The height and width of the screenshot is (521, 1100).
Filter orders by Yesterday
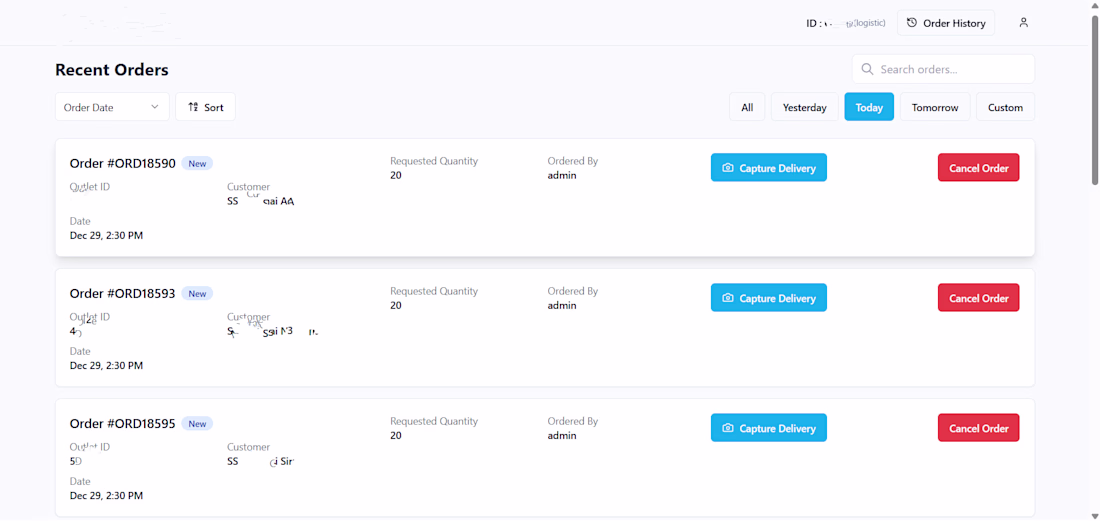804,107
